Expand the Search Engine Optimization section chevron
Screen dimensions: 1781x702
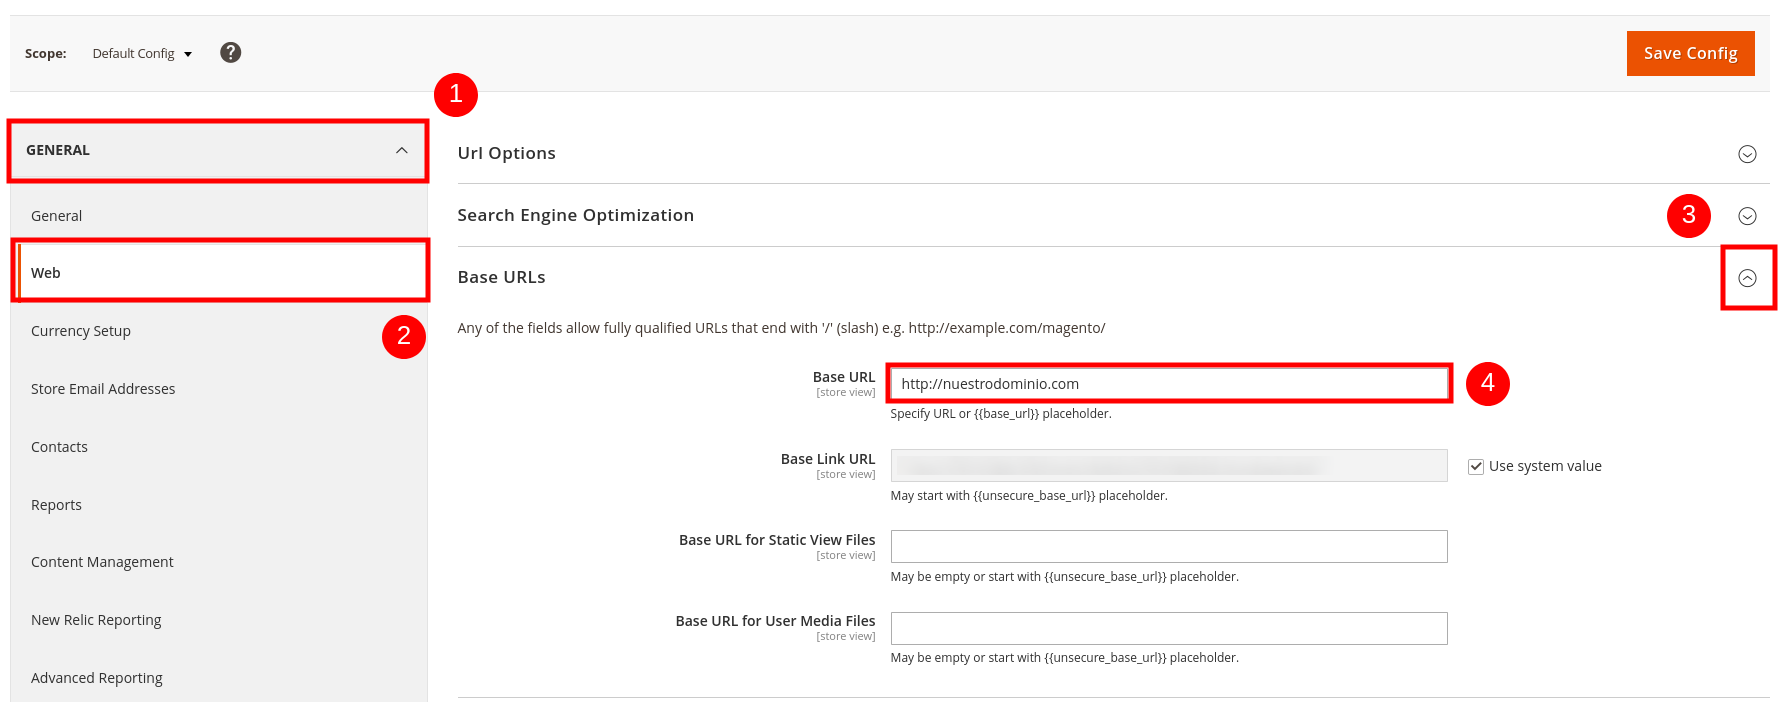[x=1747, y=216]
